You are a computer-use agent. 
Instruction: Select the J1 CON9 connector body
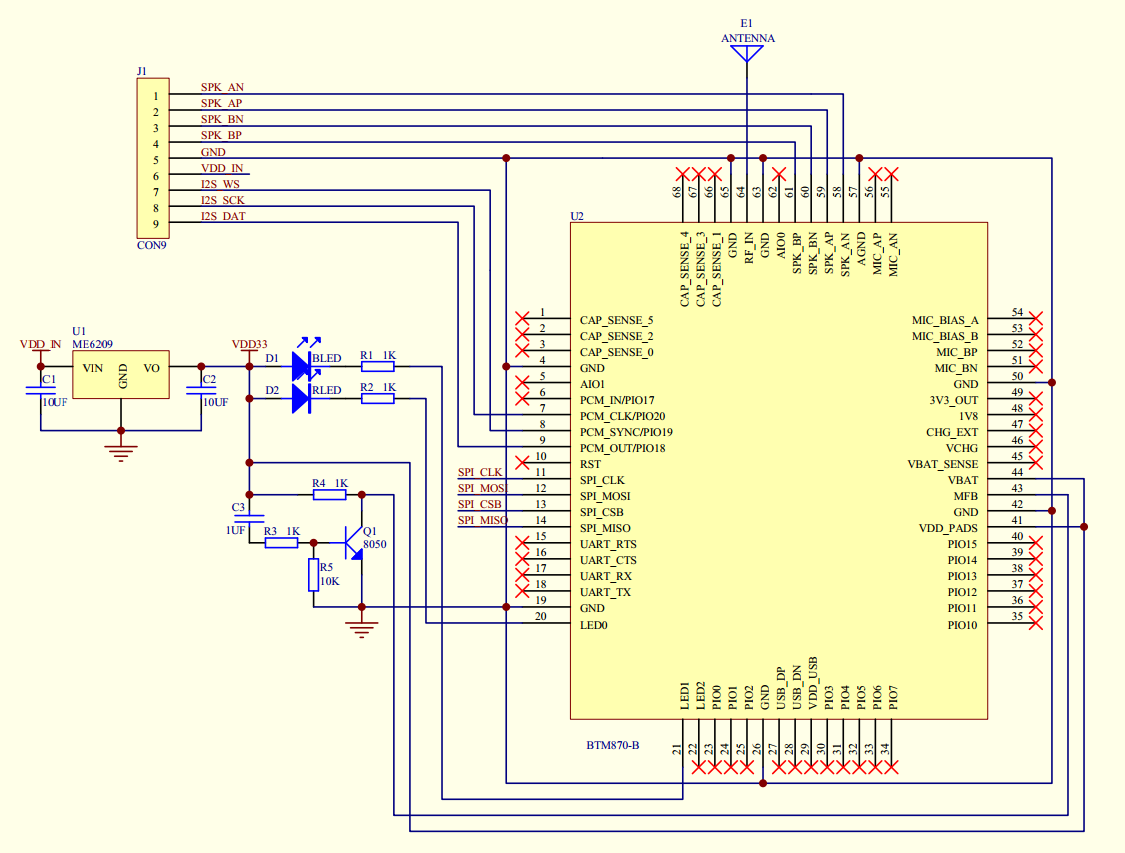153,158
